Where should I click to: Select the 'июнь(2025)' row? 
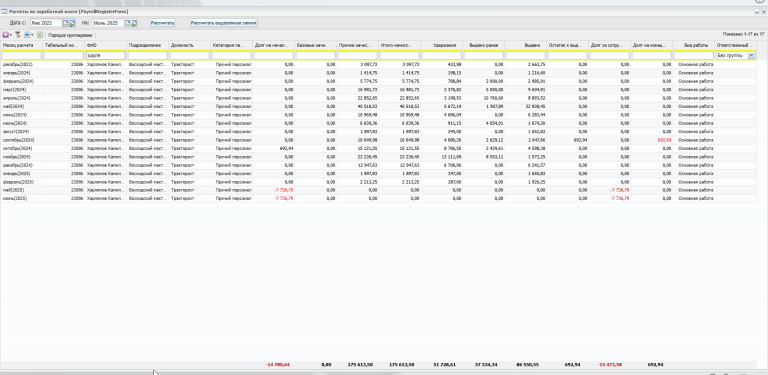click(378, 198)
